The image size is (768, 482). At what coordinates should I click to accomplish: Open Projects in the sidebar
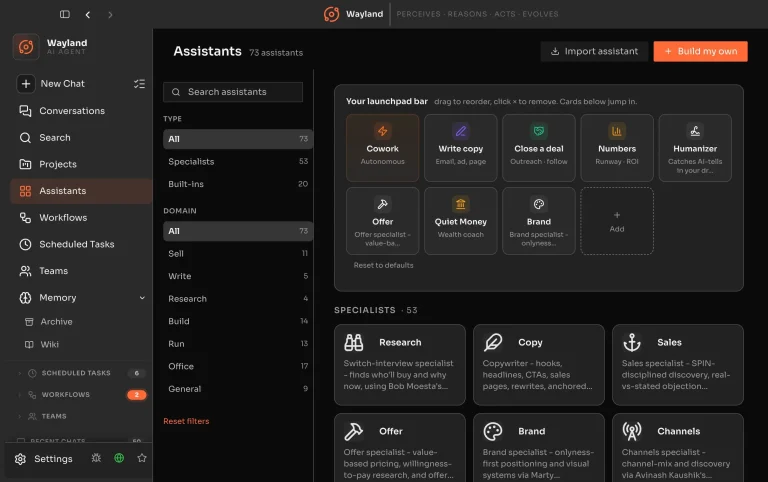tap(81, 164)
